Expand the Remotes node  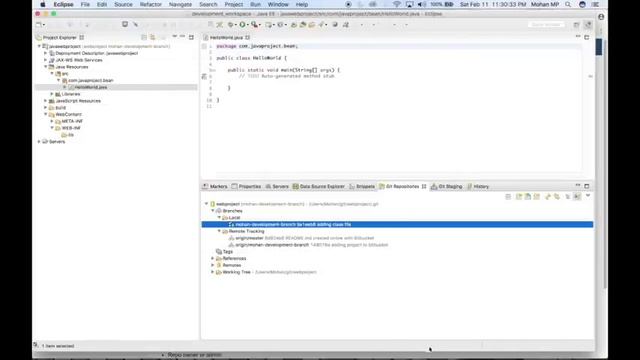point(213,265)
